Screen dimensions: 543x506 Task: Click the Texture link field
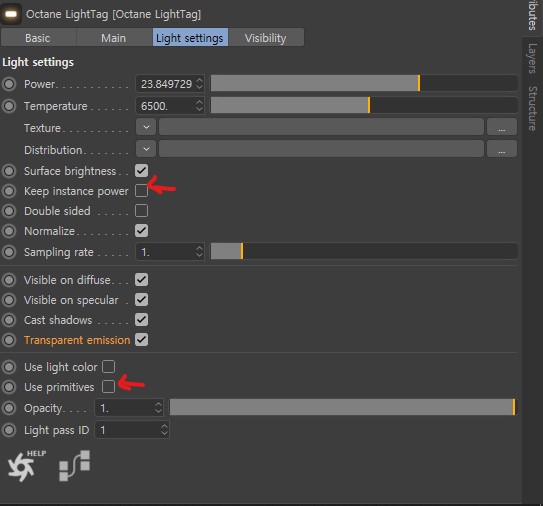pyautogui.click(x=321, y=127)
